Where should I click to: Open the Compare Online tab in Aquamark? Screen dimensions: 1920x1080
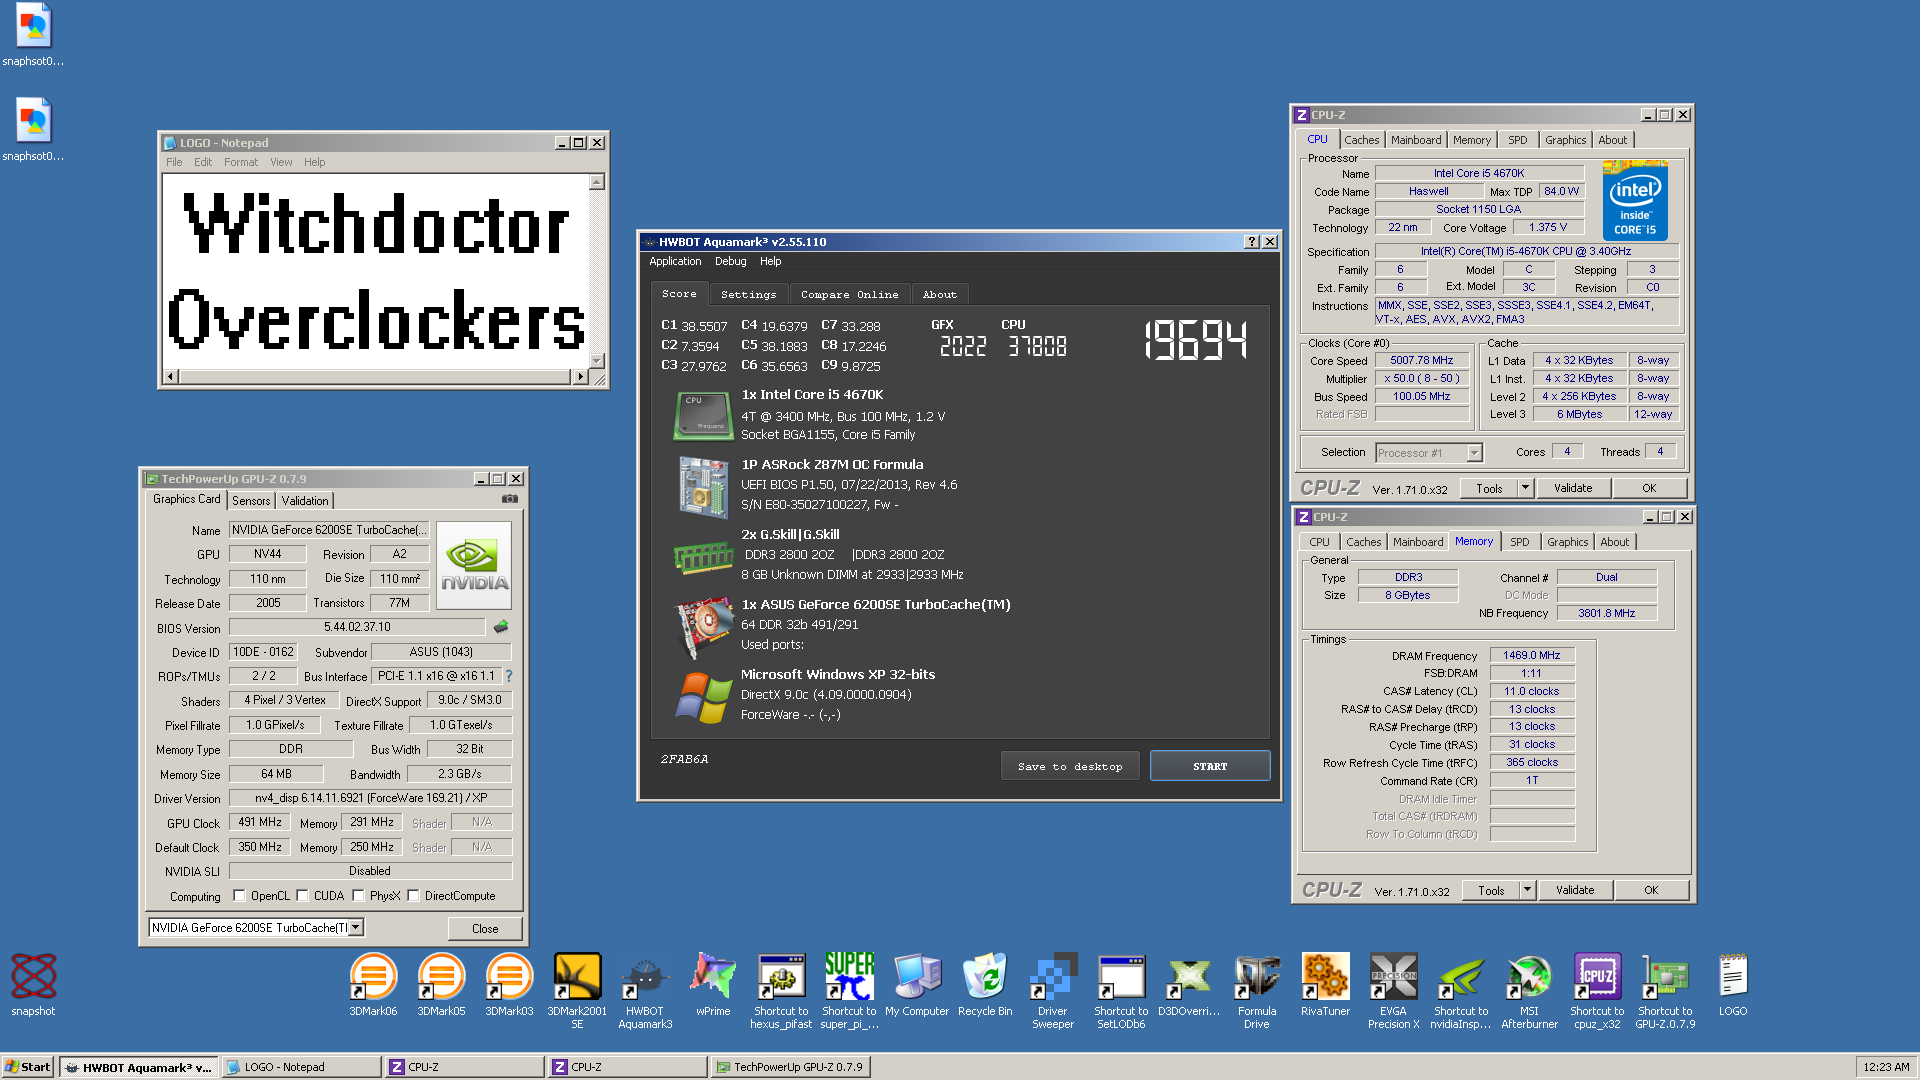[x=849, y=294]
